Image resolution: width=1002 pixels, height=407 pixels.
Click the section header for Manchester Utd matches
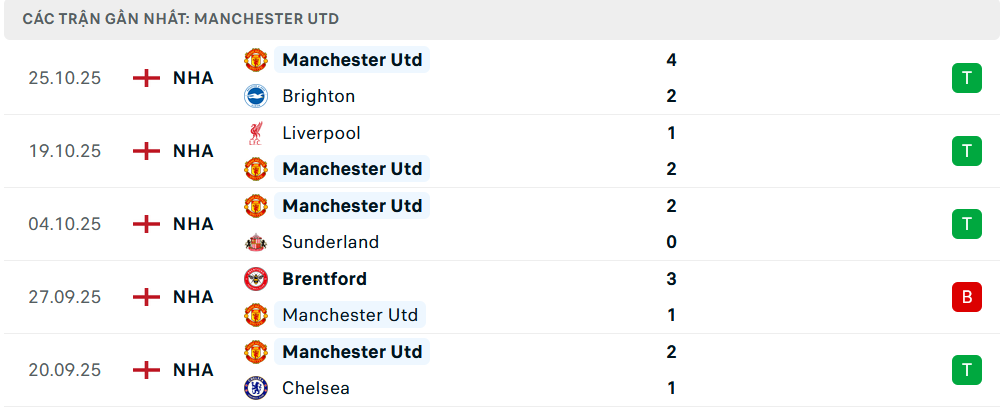180,19
